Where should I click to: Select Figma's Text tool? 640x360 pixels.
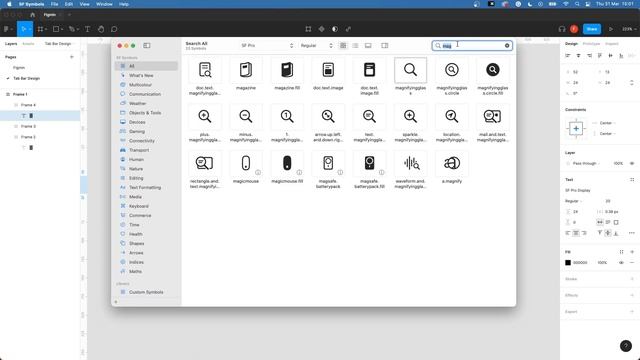click(87, 29)
